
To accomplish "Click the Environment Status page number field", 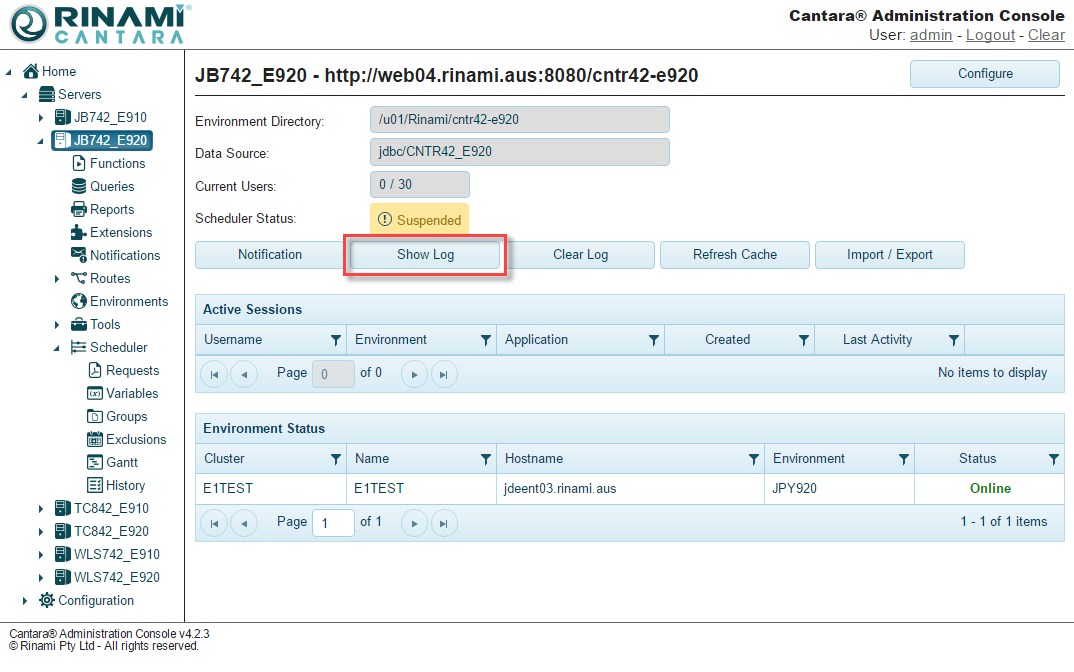I will tap(335, 522).
